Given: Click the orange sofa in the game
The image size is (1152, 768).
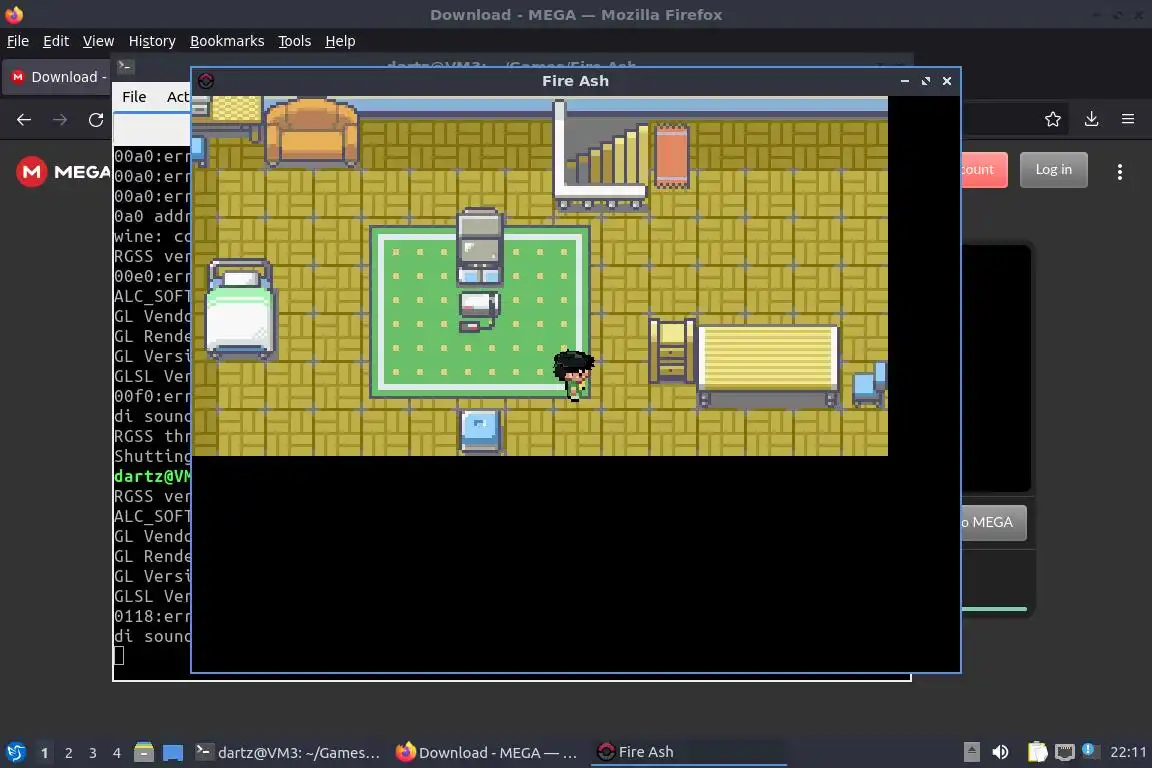Looking at the screenshot, I should (312, 132).
